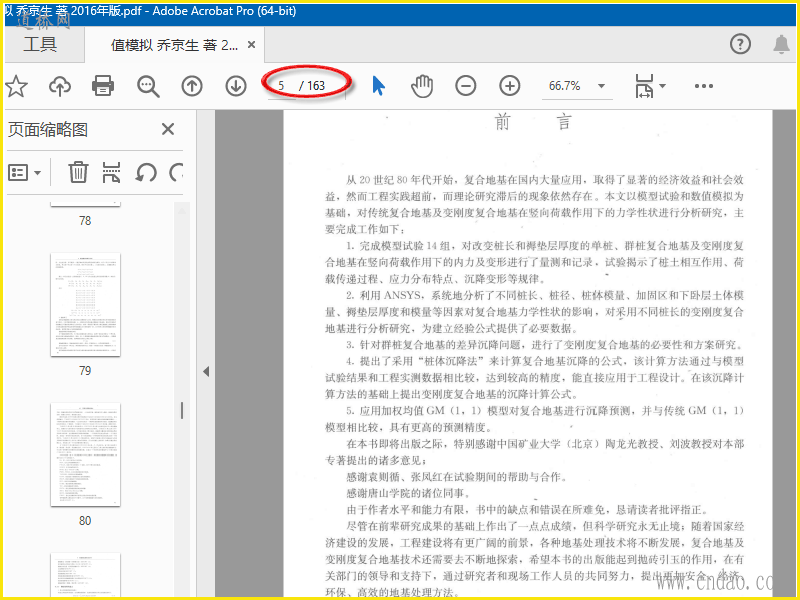Select the thumbnail below page 80
800x600 pixels.
85,574
